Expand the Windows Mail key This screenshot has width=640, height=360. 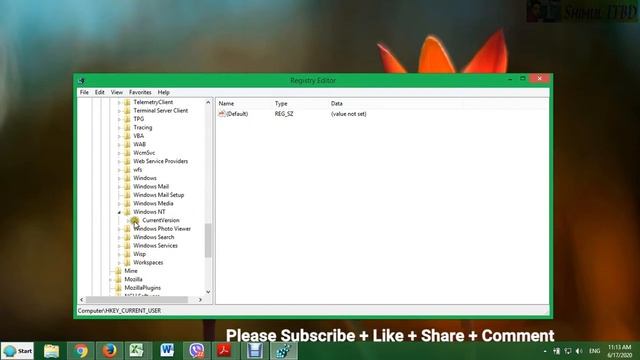[119, 187]
